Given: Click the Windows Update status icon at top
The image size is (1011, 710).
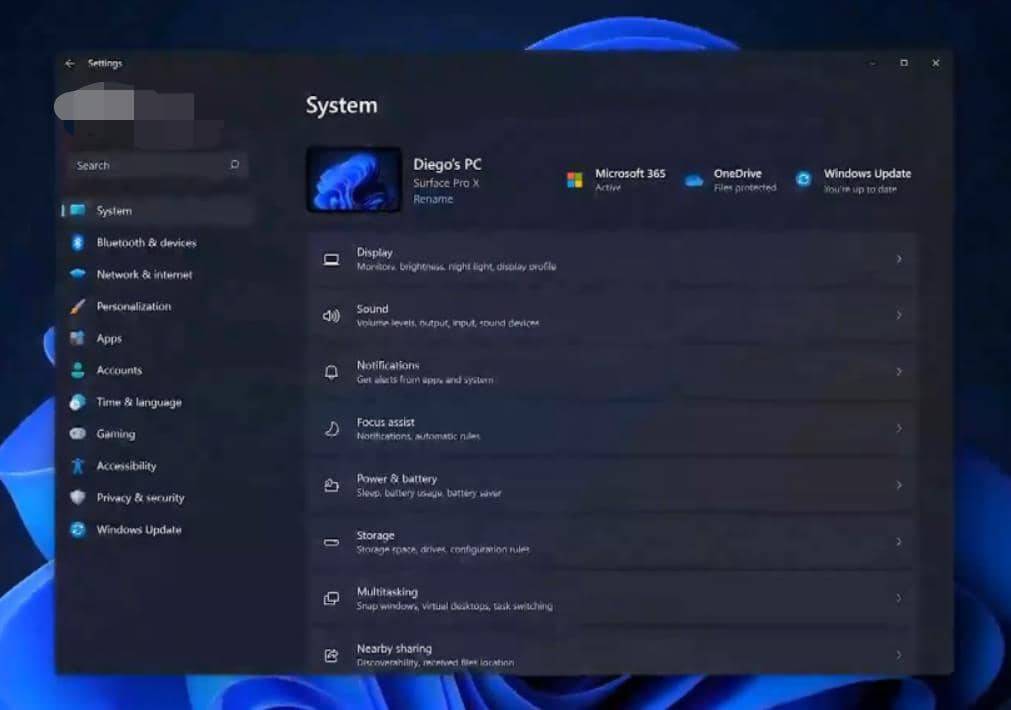Looking at the screenshot, I should point(803,180).
